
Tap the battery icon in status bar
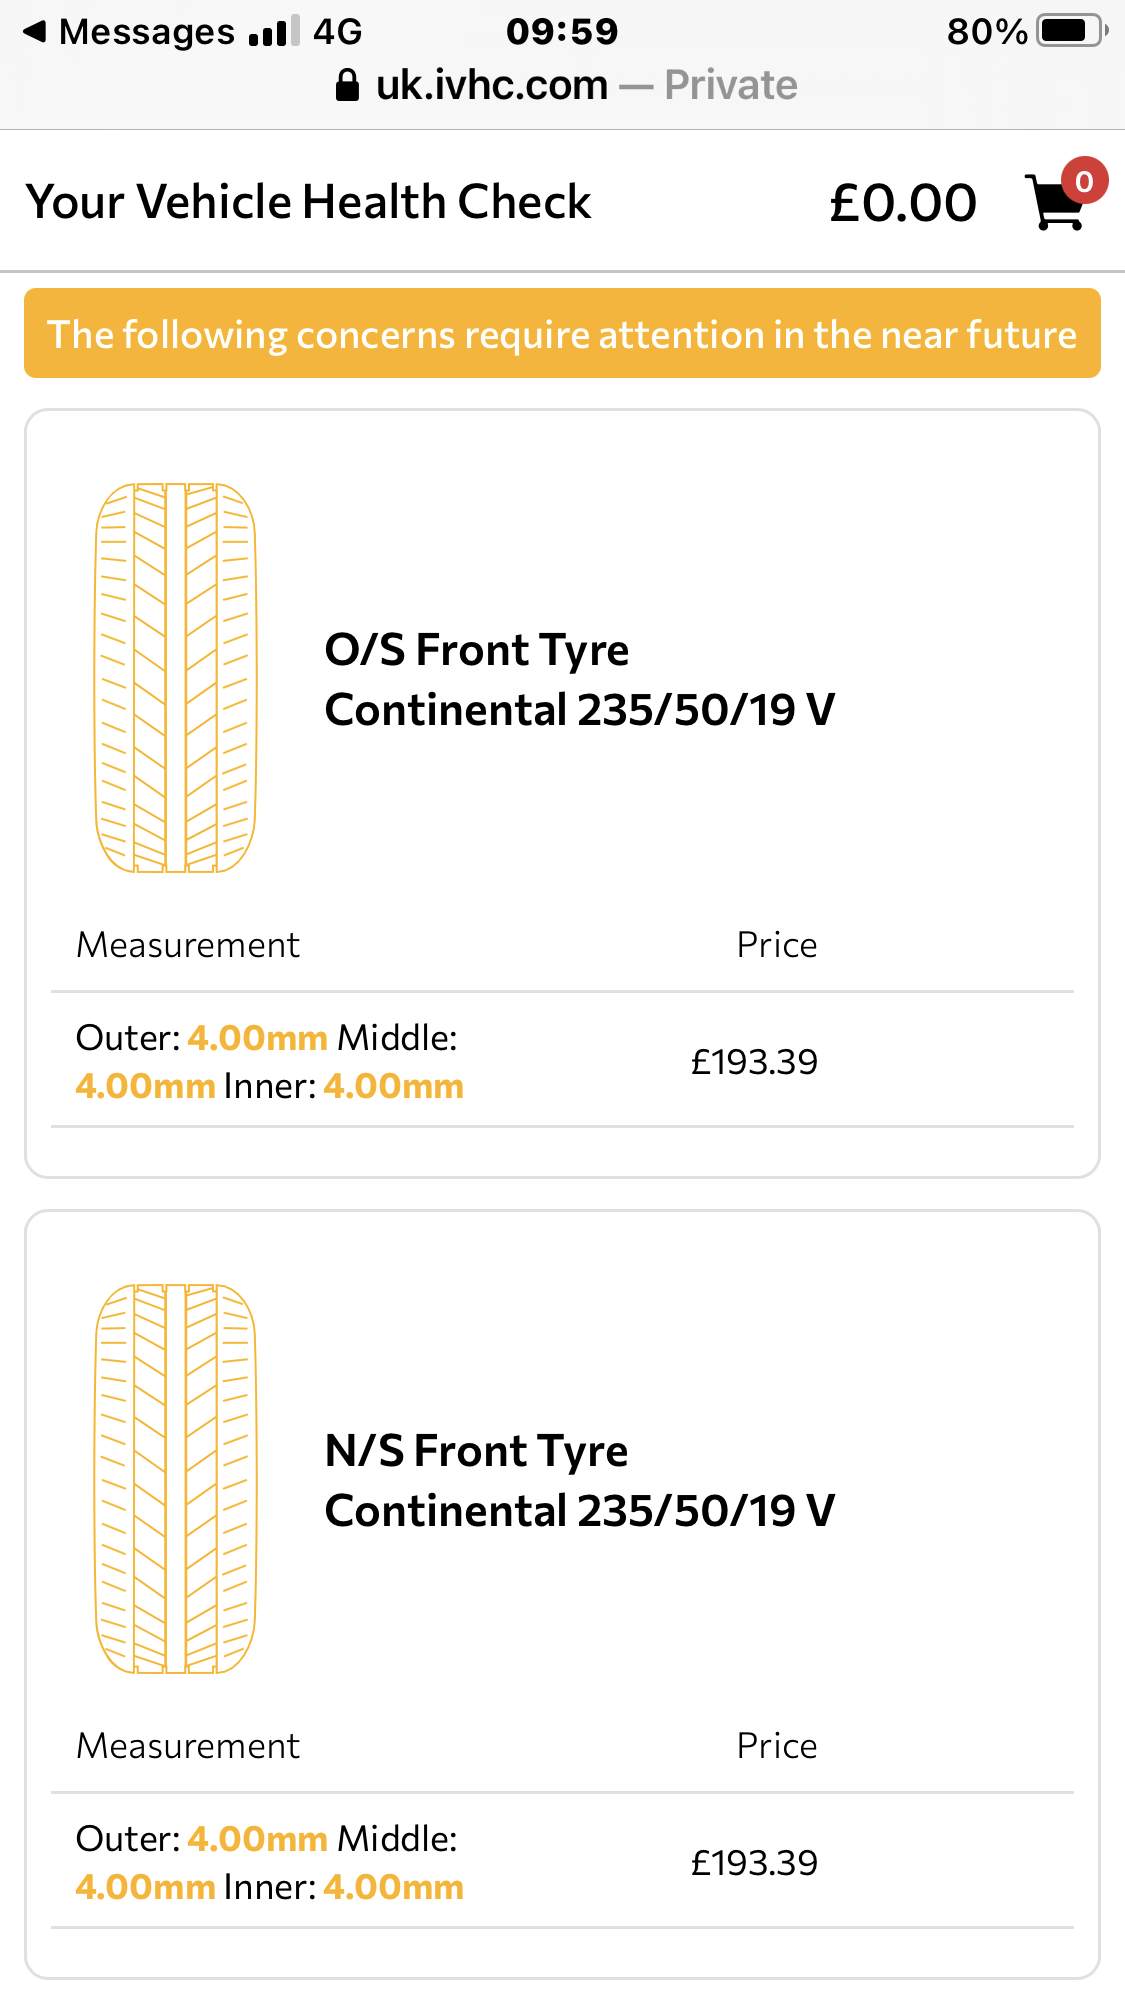tap(1071, 32)
